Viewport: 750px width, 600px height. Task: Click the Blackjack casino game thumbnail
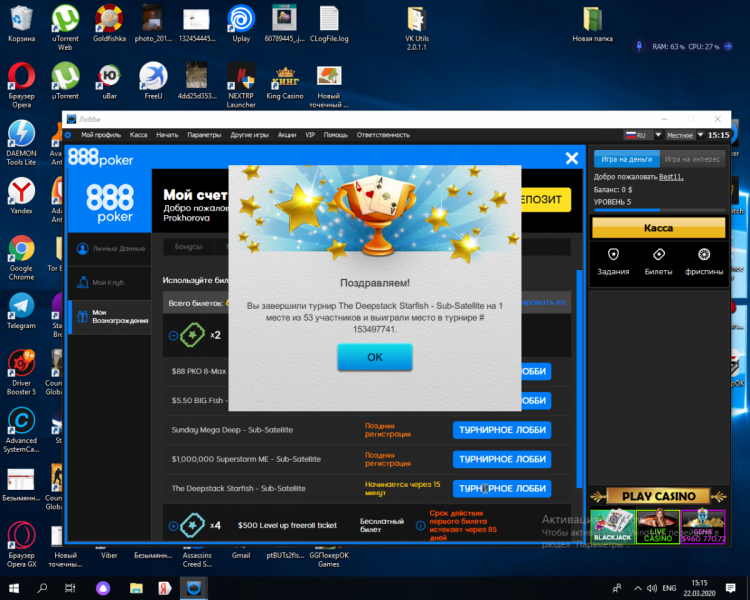click(x=610, y=525)
